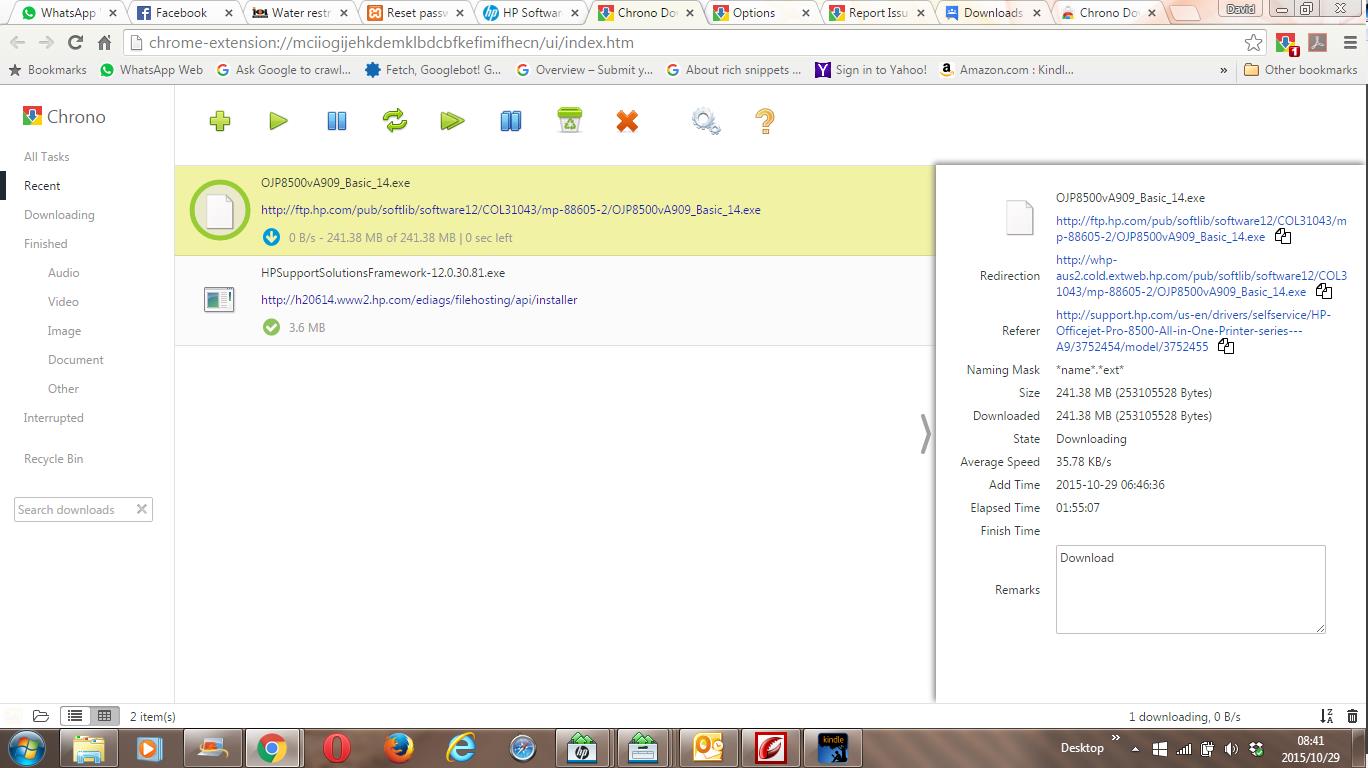1368x768 pixels.
Task: Open the whp-aus2.cold.extweb.hp.com redirection link
Action: pos(1201,276)
